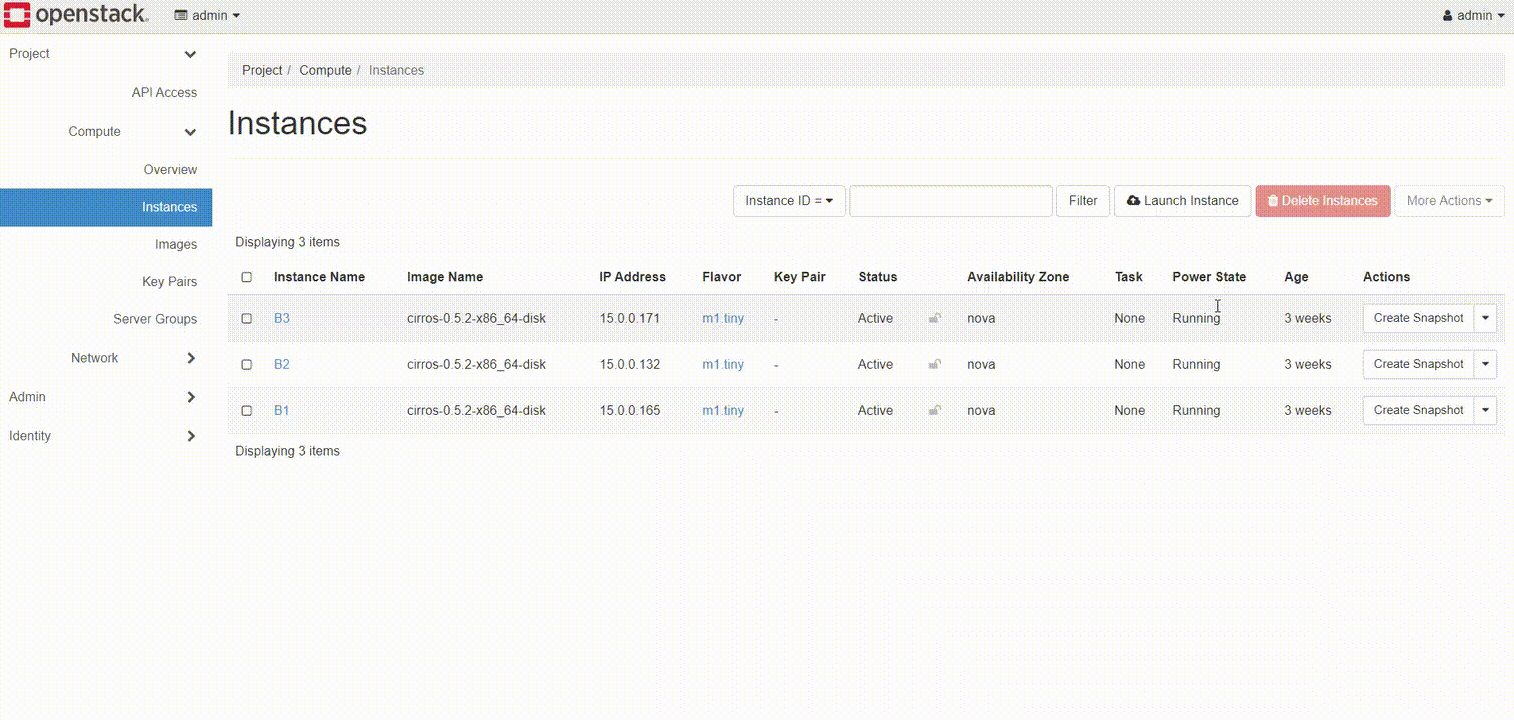Open the B1 instance link
Viewport: 1514px width, 720px height.
pos(281,410)
